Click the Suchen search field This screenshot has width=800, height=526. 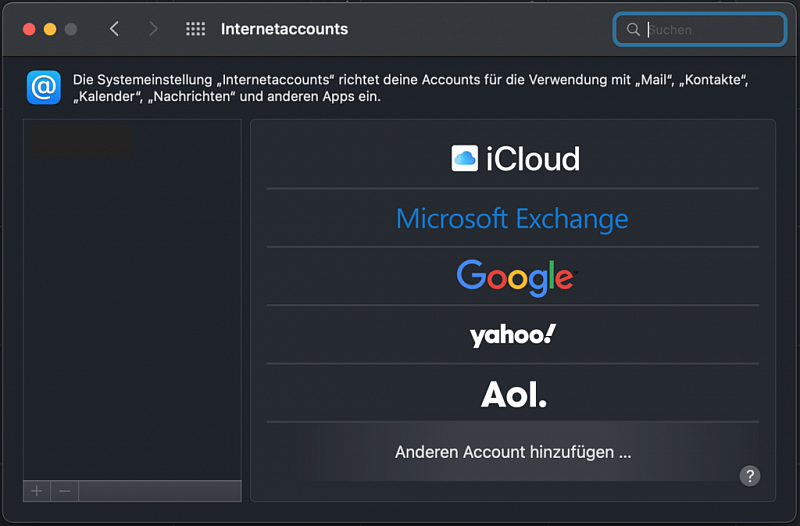pos(699,30)
